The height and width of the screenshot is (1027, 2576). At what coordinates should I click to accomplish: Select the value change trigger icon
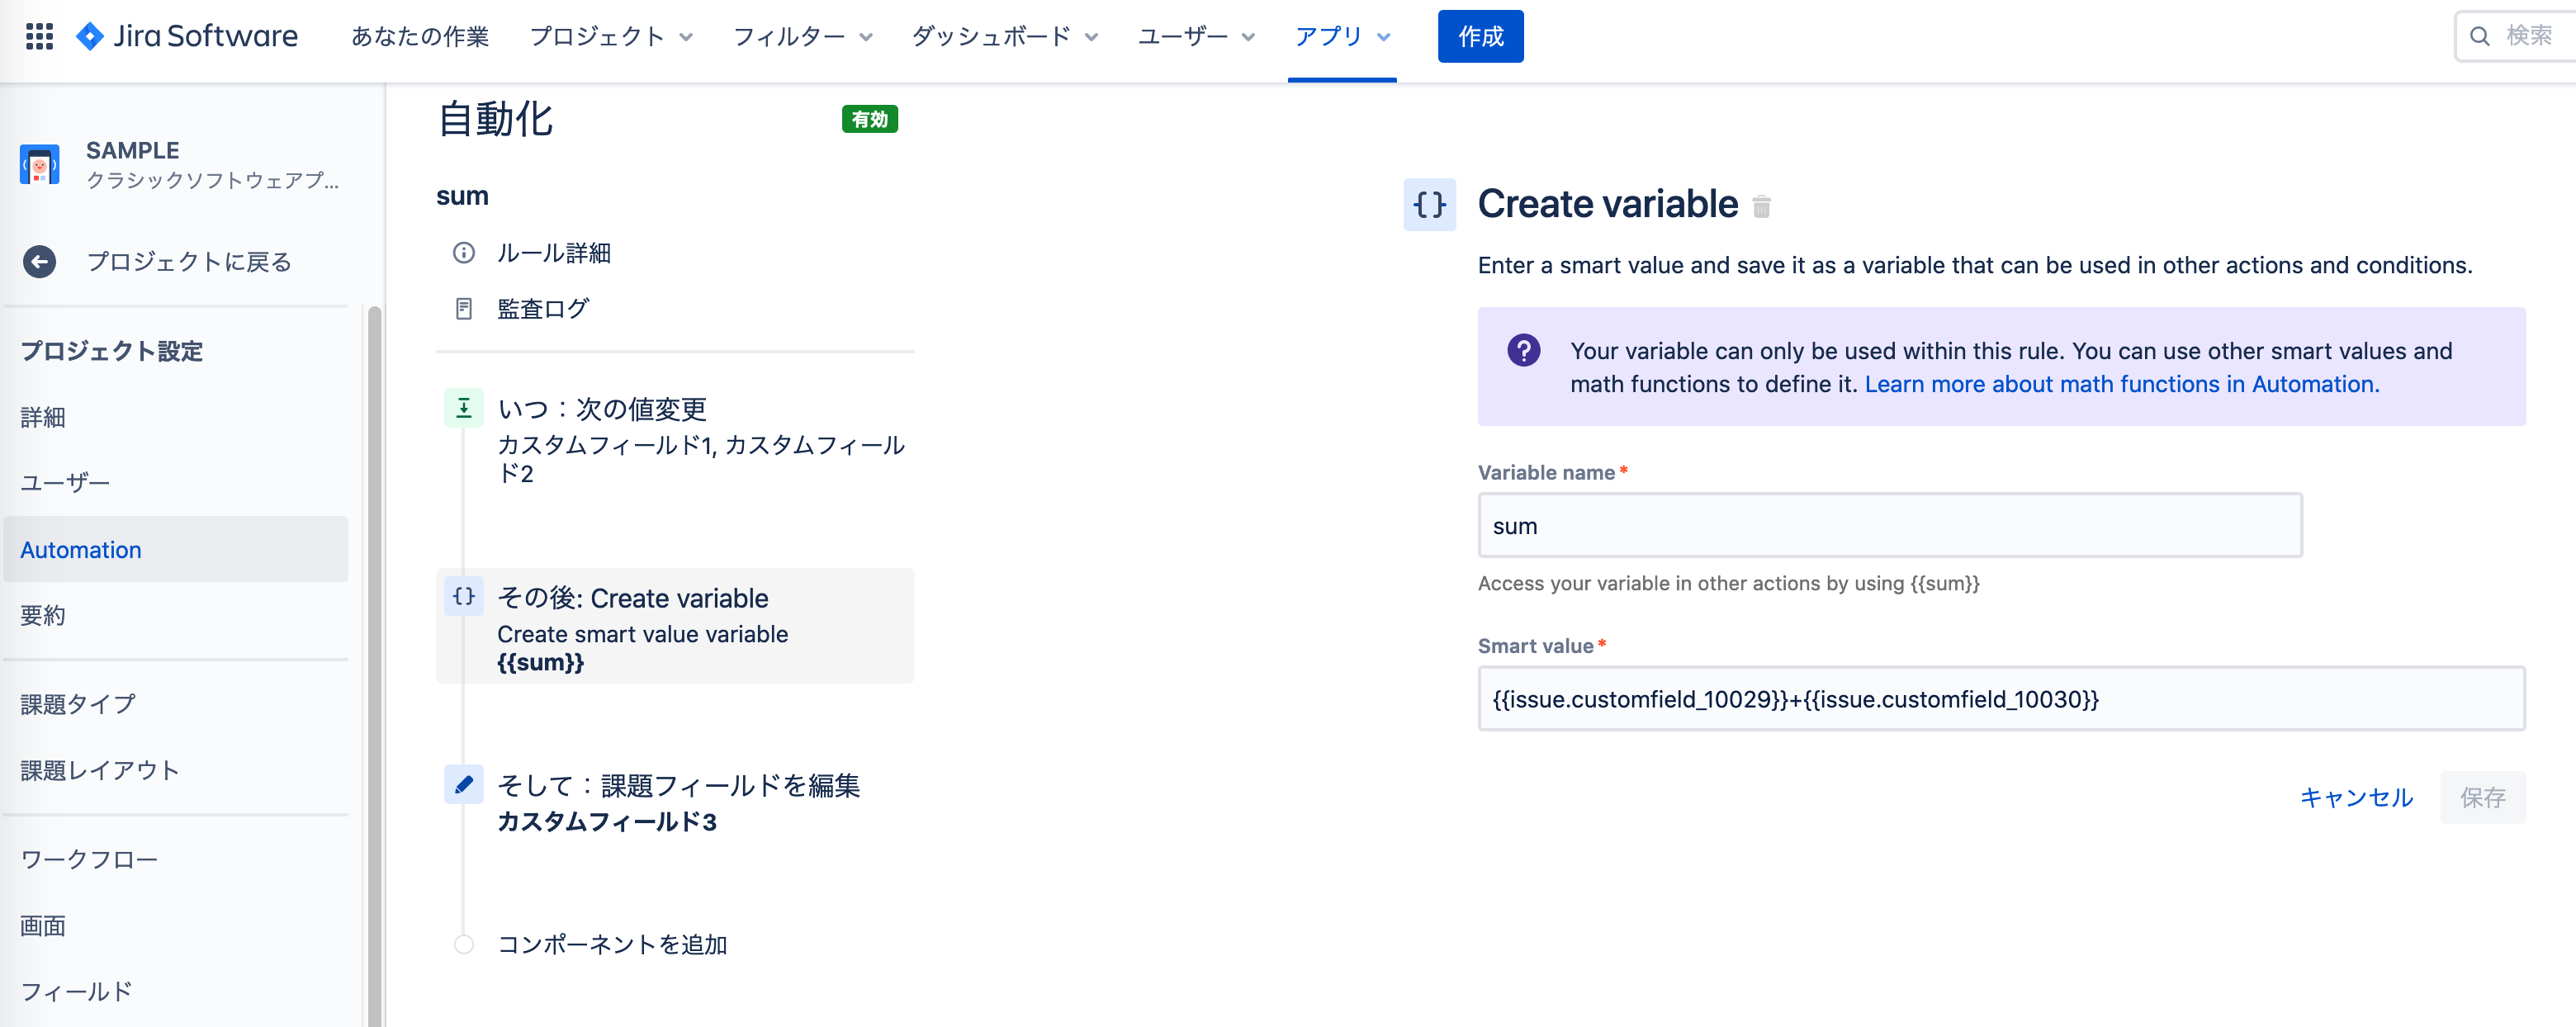click(463, 408)
